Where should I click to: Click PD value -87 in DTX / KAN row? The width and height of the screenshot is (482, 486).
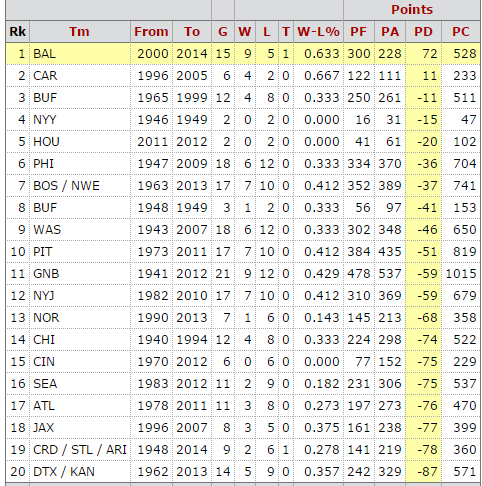(427, 472)
